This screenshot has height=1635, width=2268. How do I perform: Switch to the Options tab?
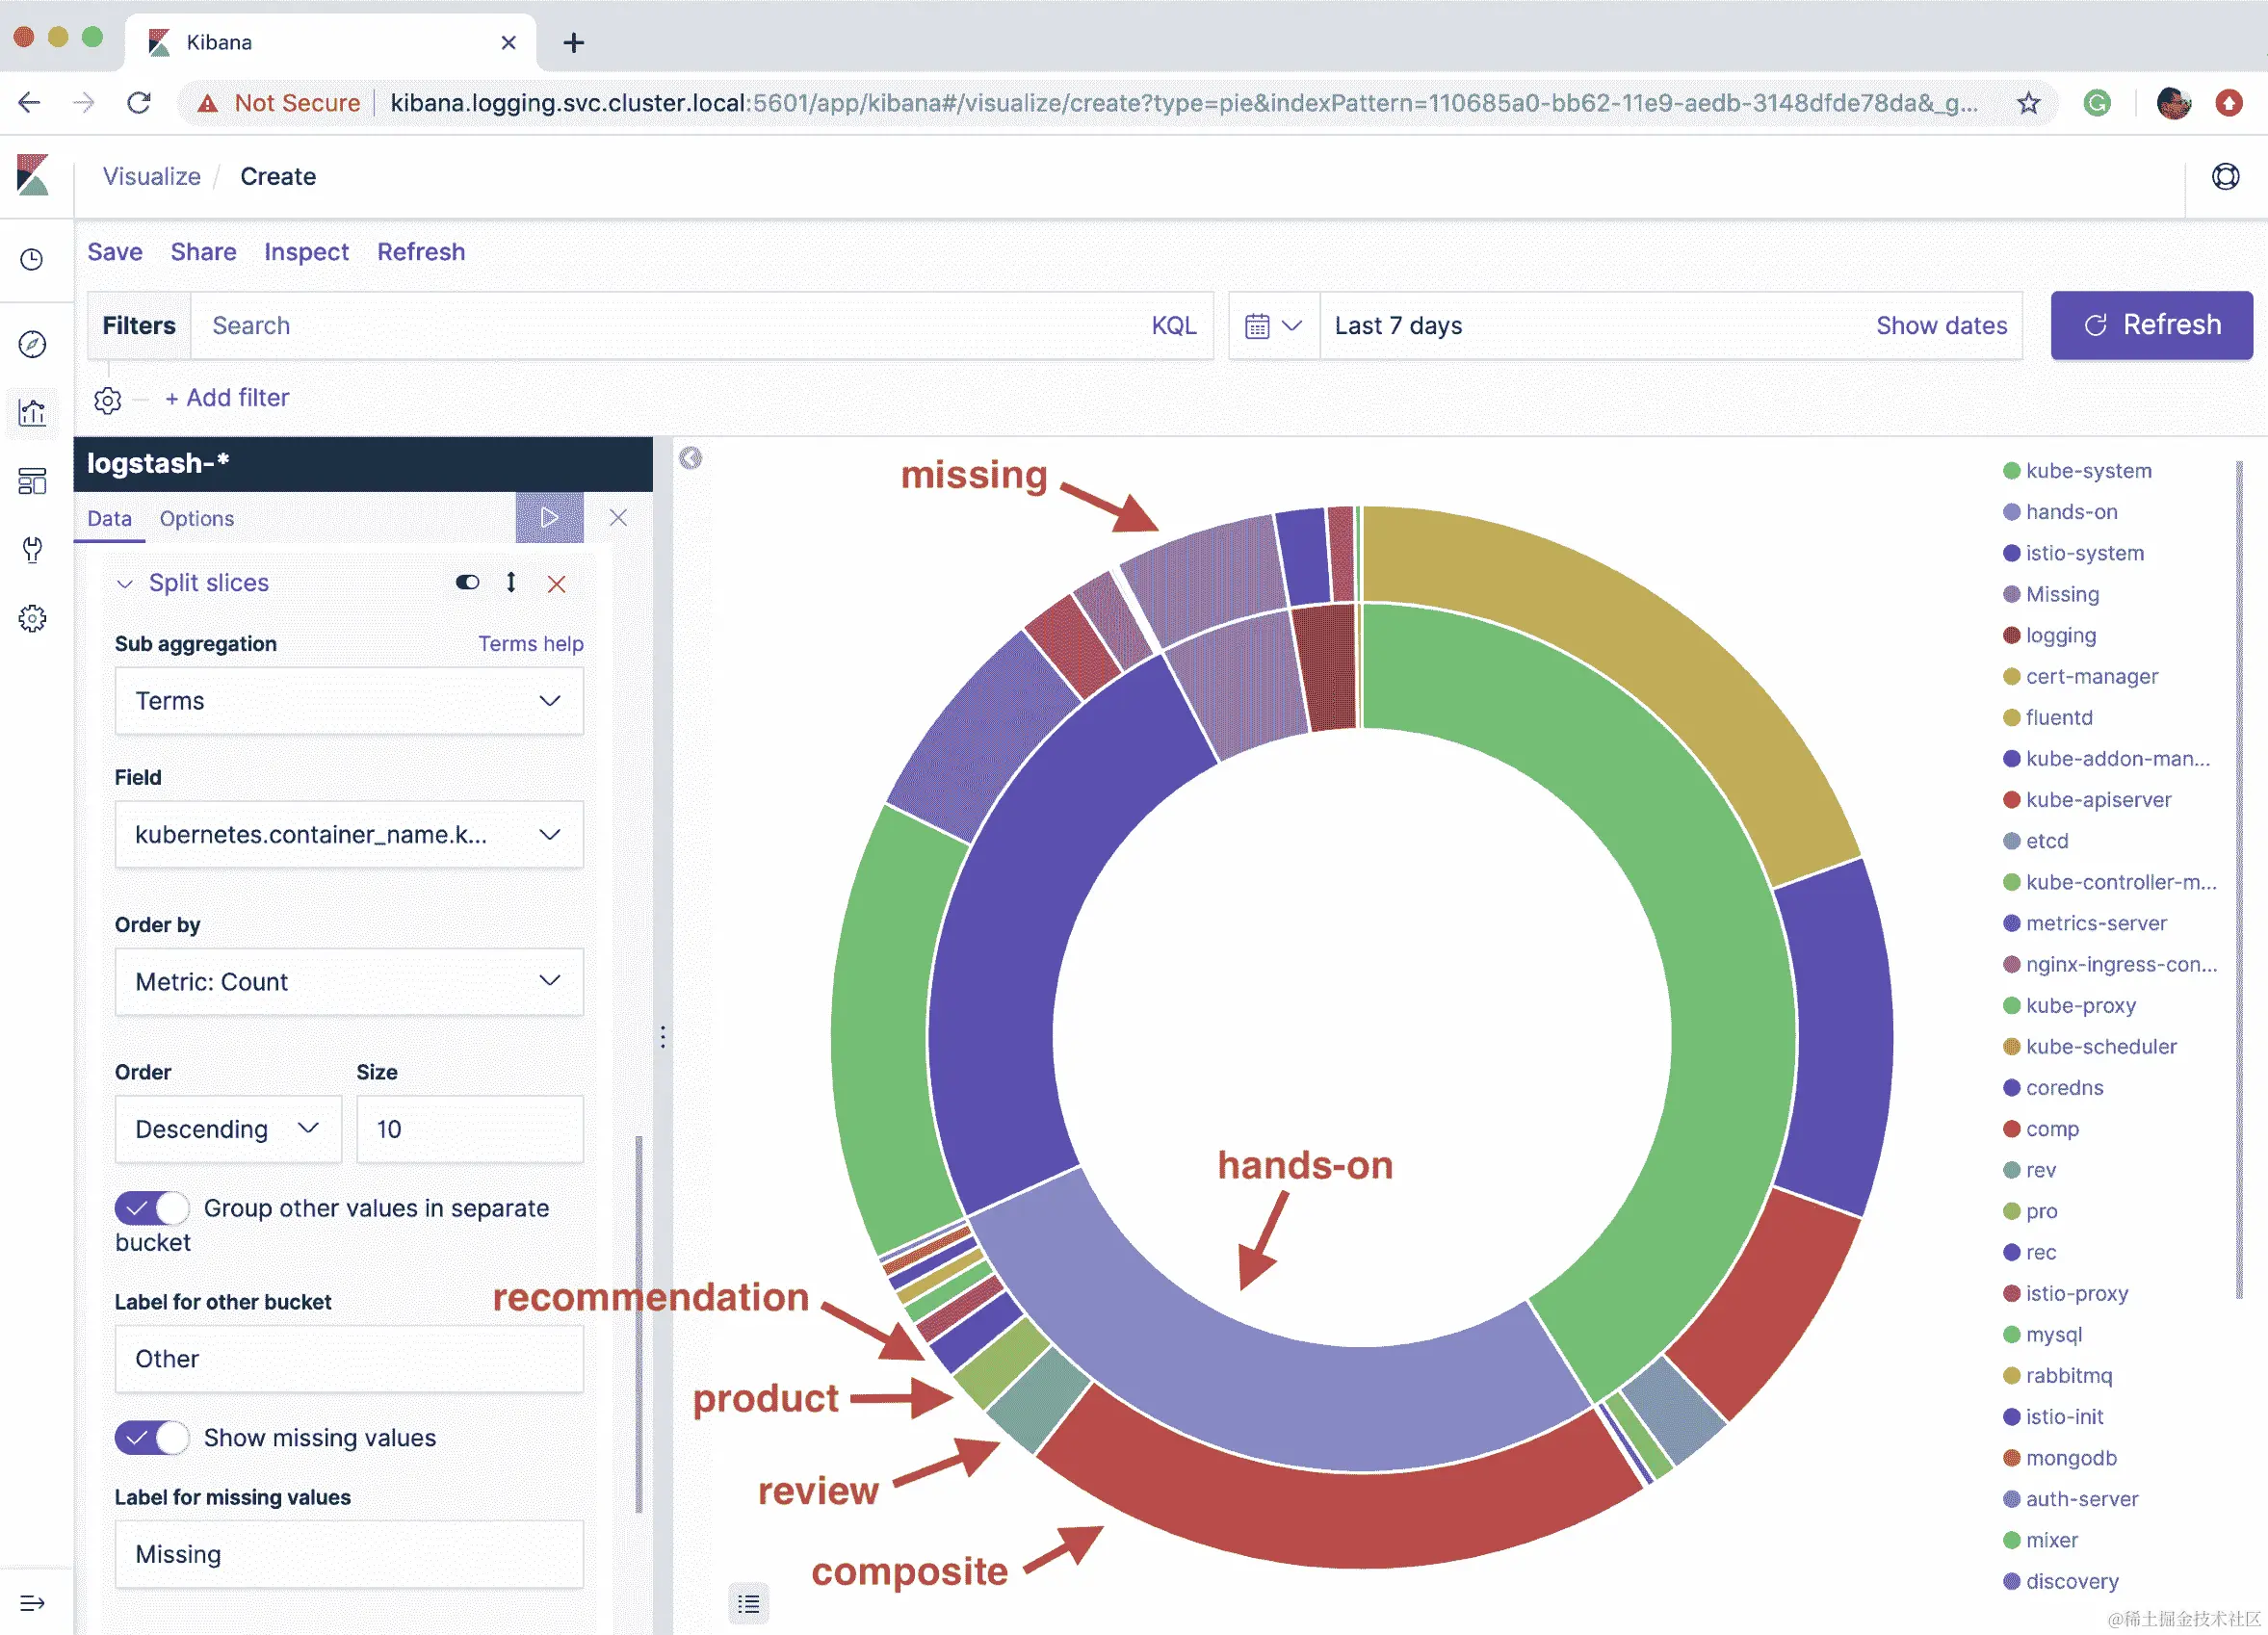pos(196,518)
